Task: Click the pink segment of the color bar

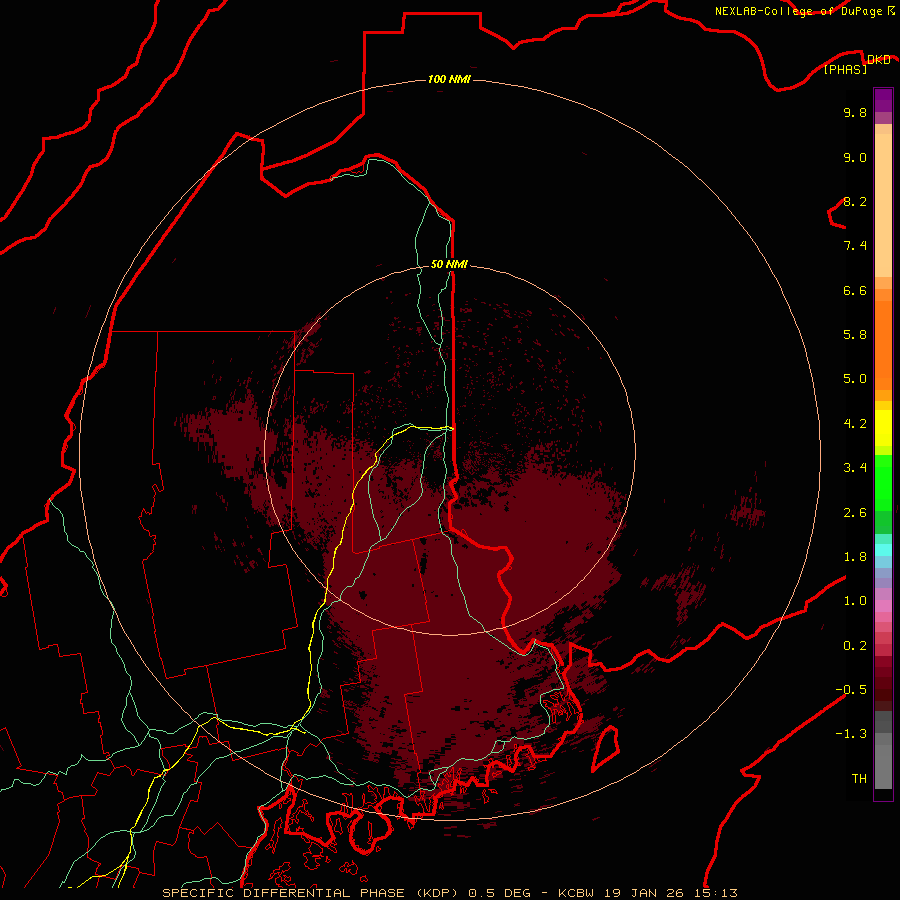Action: click(x=883, y=606)
